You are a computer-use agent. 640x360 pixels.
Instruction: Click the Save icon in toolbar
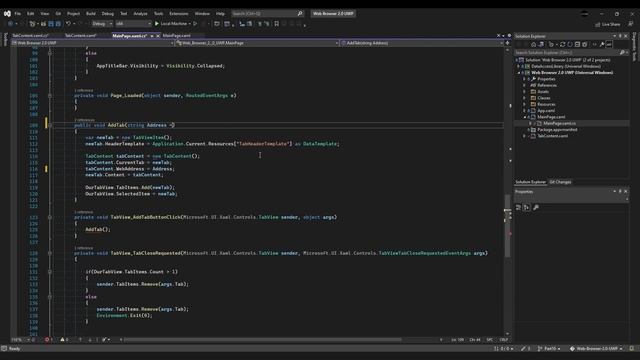[51, 24]
